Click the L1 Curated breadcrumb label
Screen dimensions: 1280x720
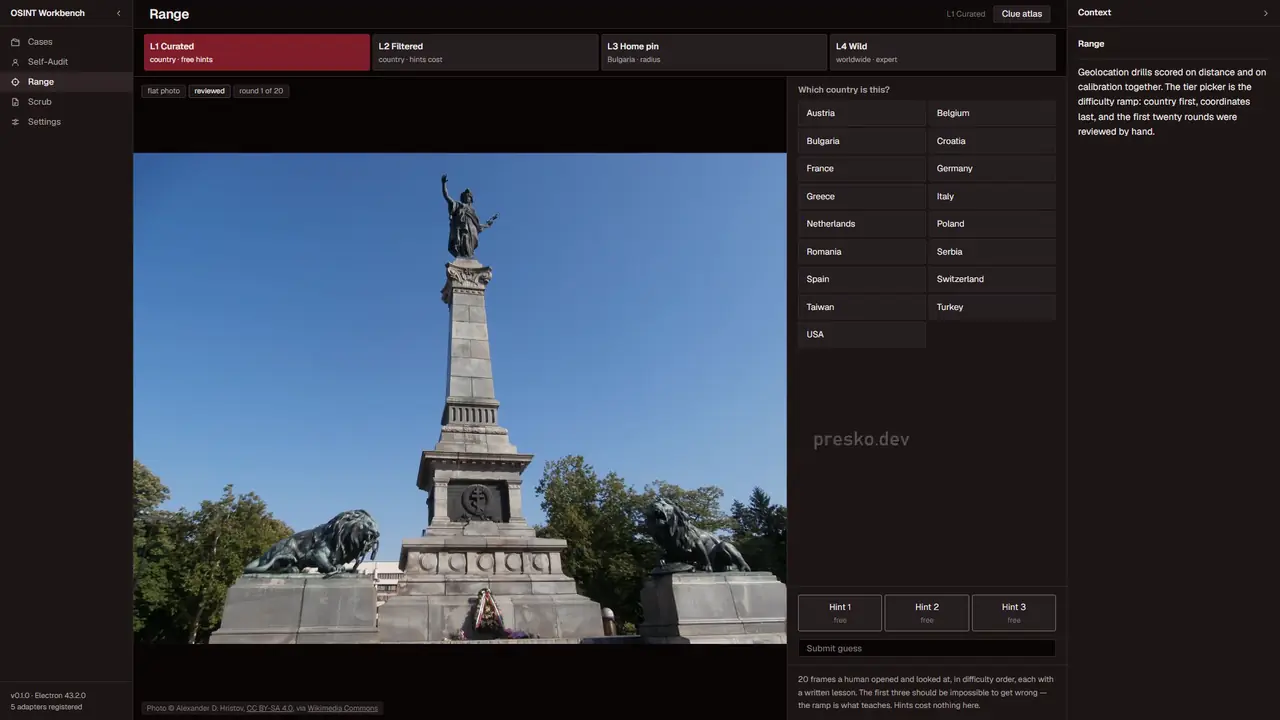point(966,14)
